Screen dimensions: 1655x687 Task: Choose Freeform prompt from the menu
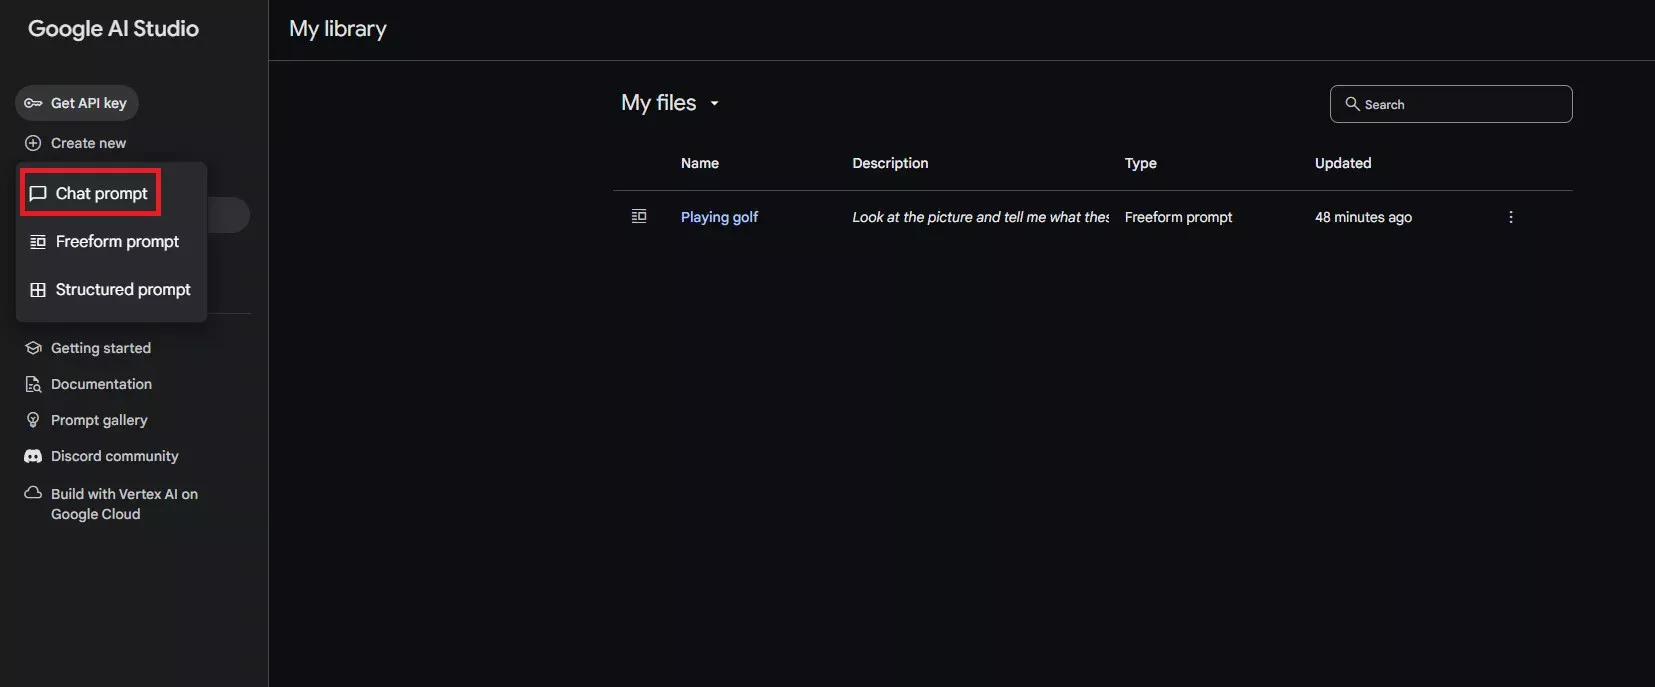point(117,242)
